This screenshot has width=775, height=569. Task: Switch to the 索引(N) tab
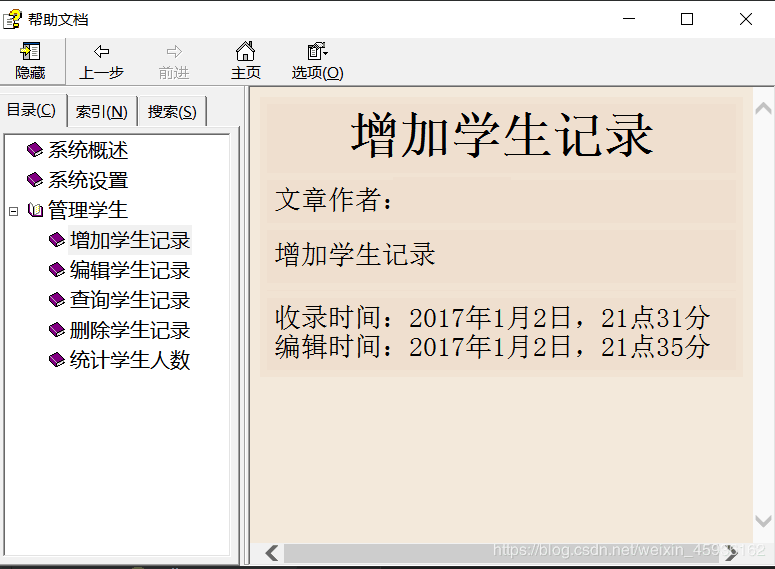pos(101,112)
